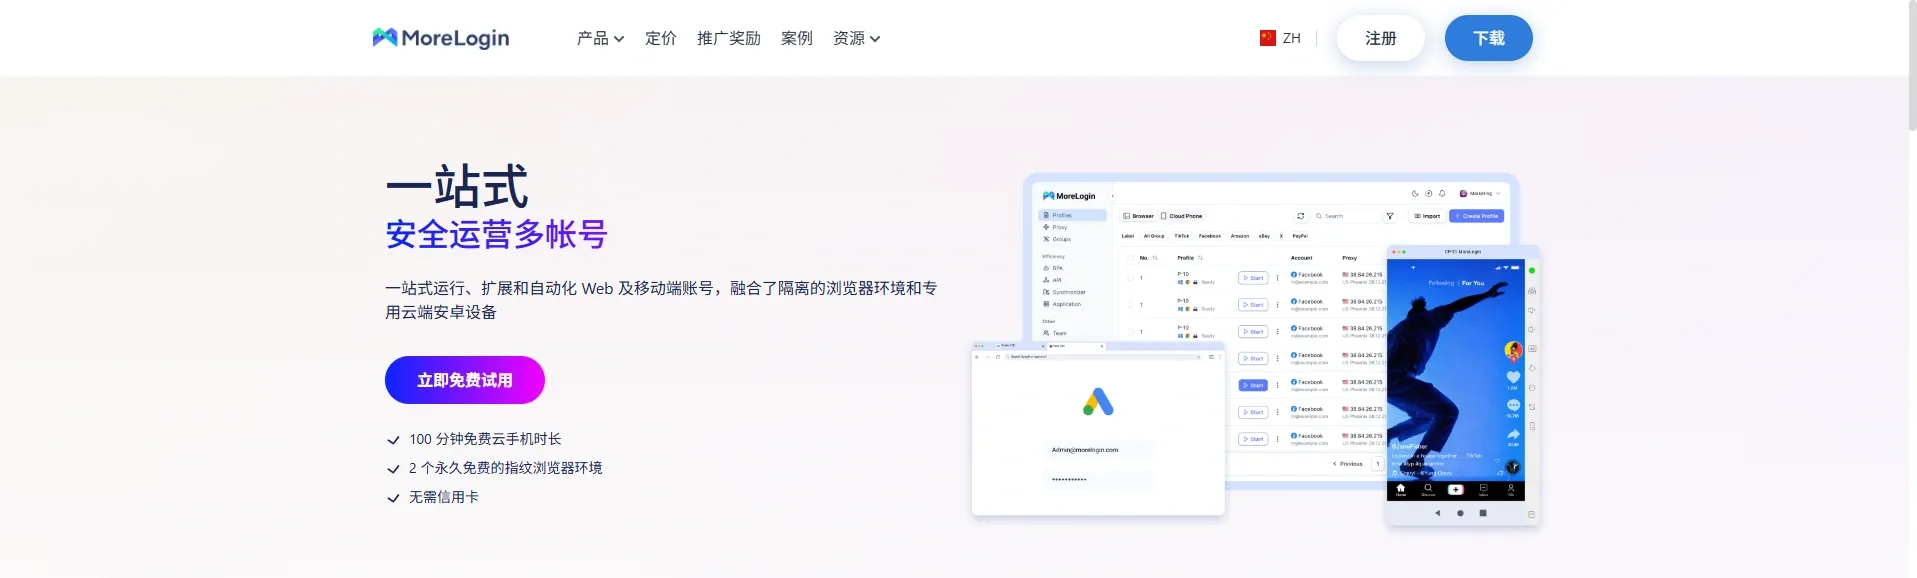Expand the 产品 dropdown menu
The height and width of the screenshot is (578, 1917).
tap(600, 38)
